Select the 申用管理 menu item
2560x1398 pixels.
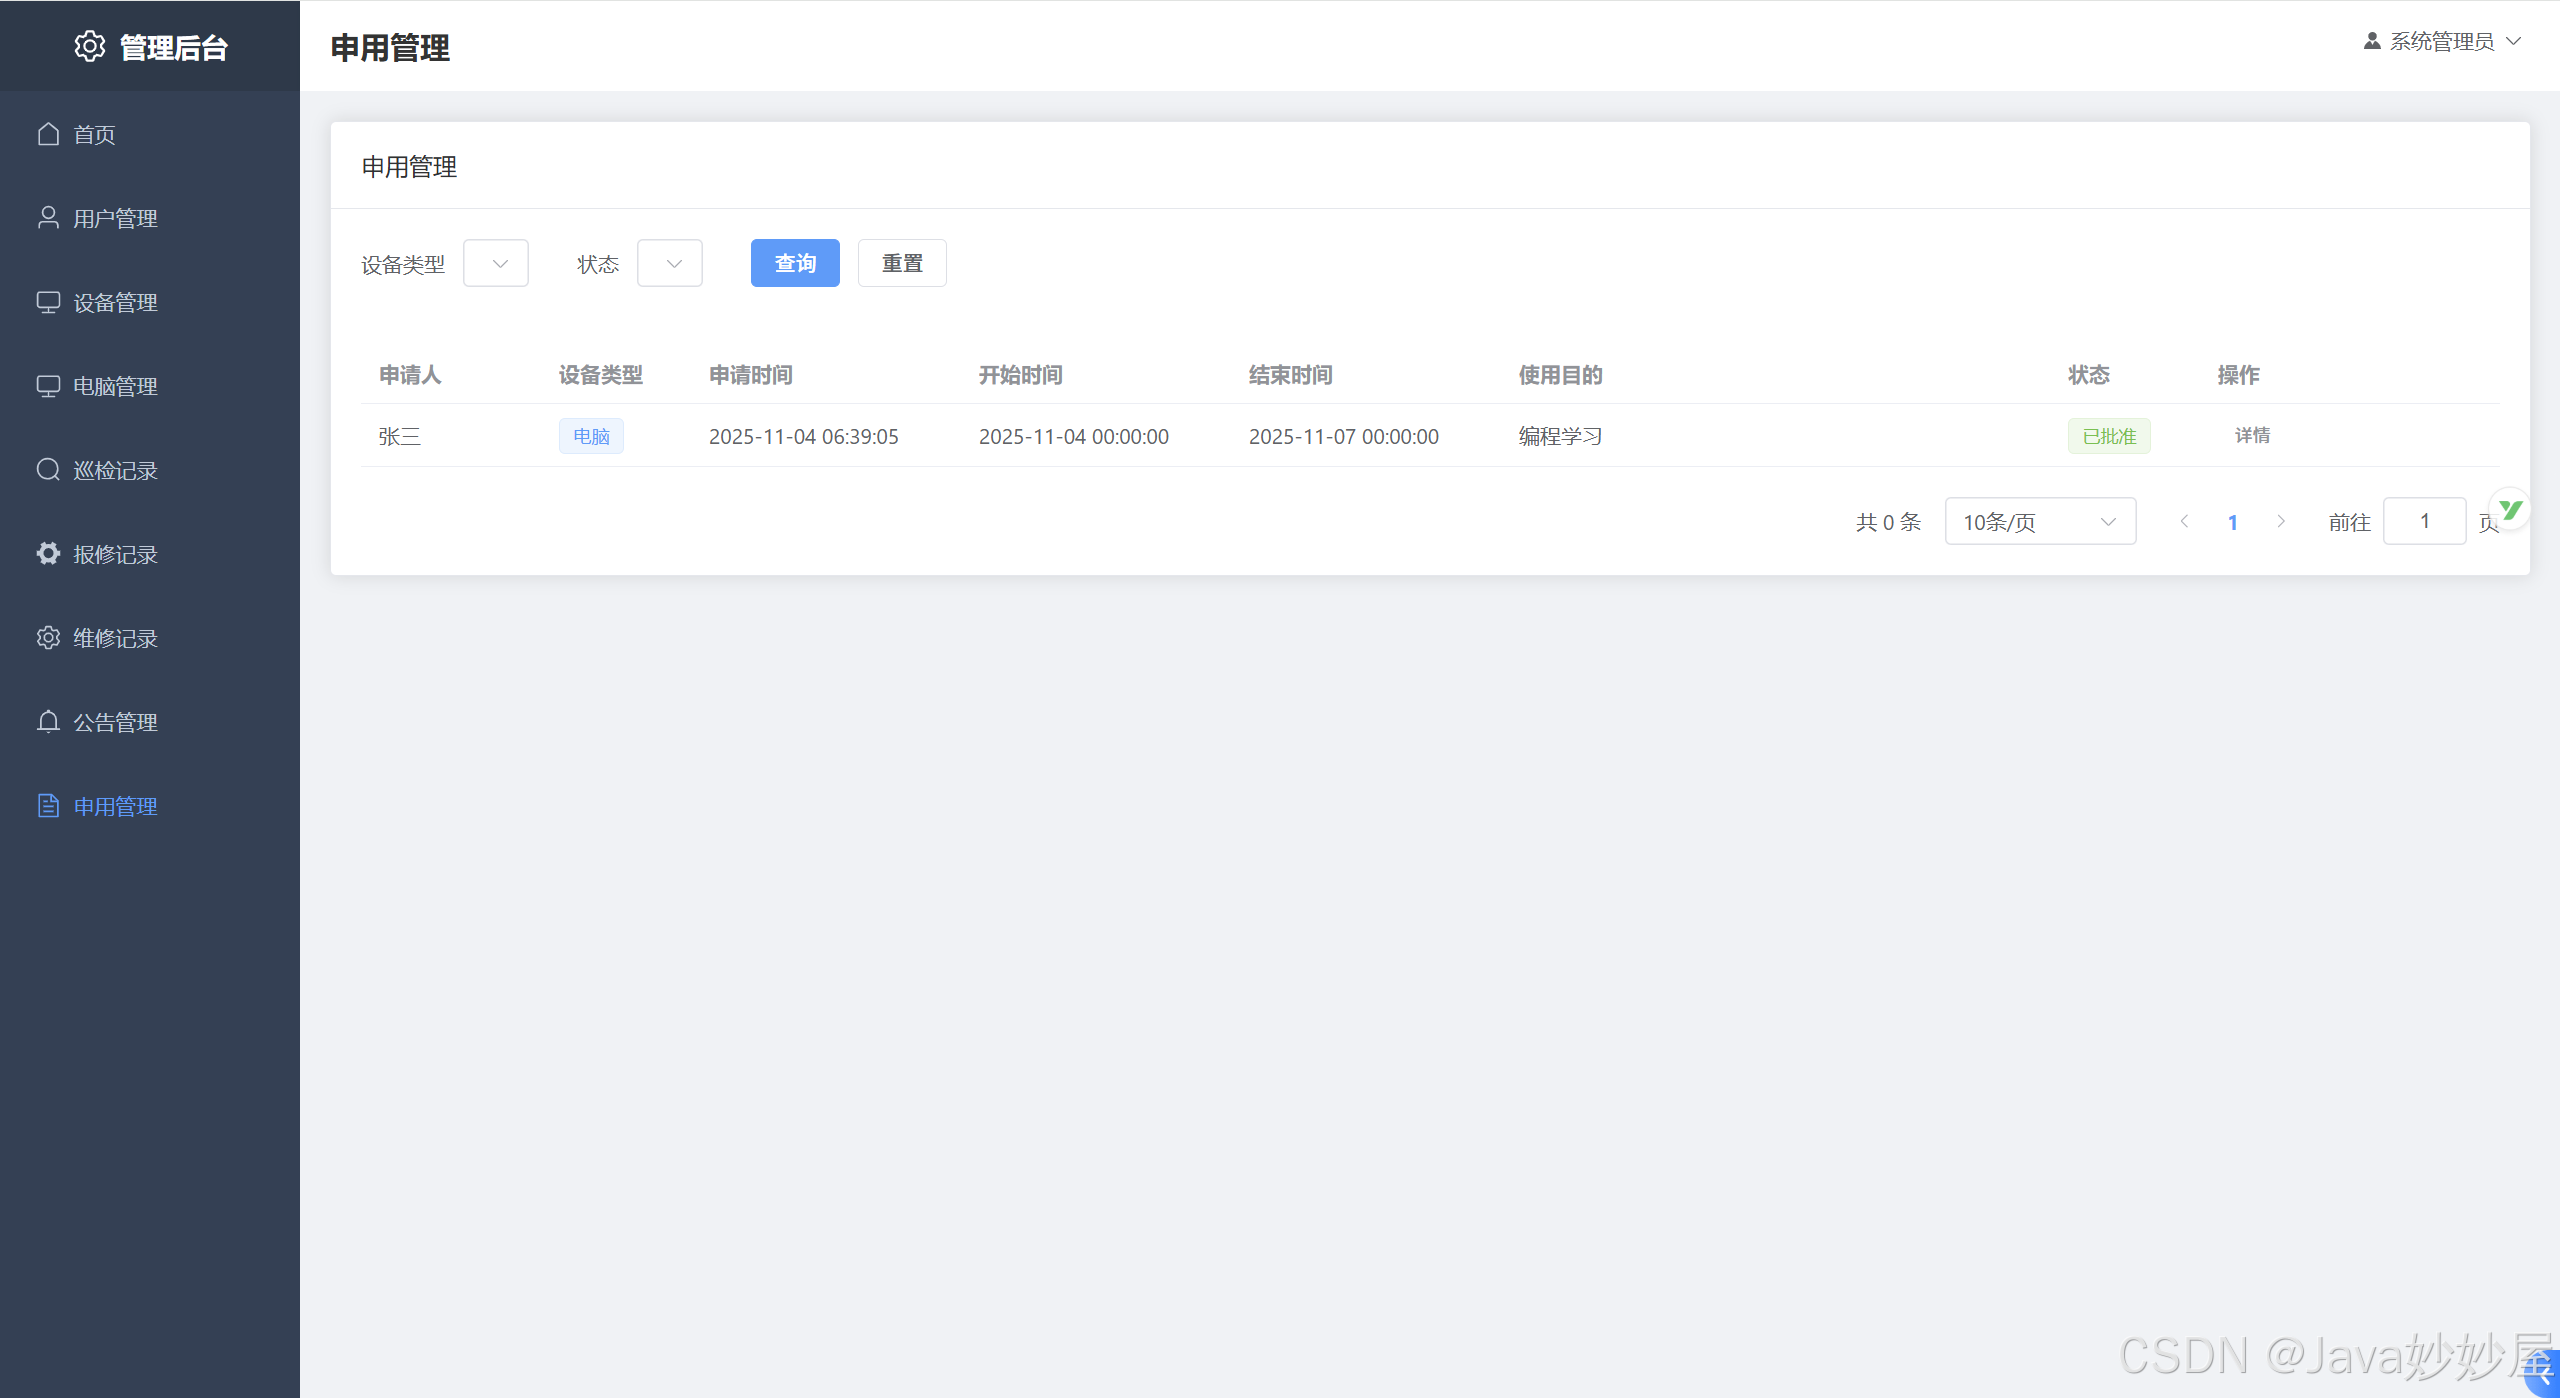pyautogui.click(x=150, y=806)
